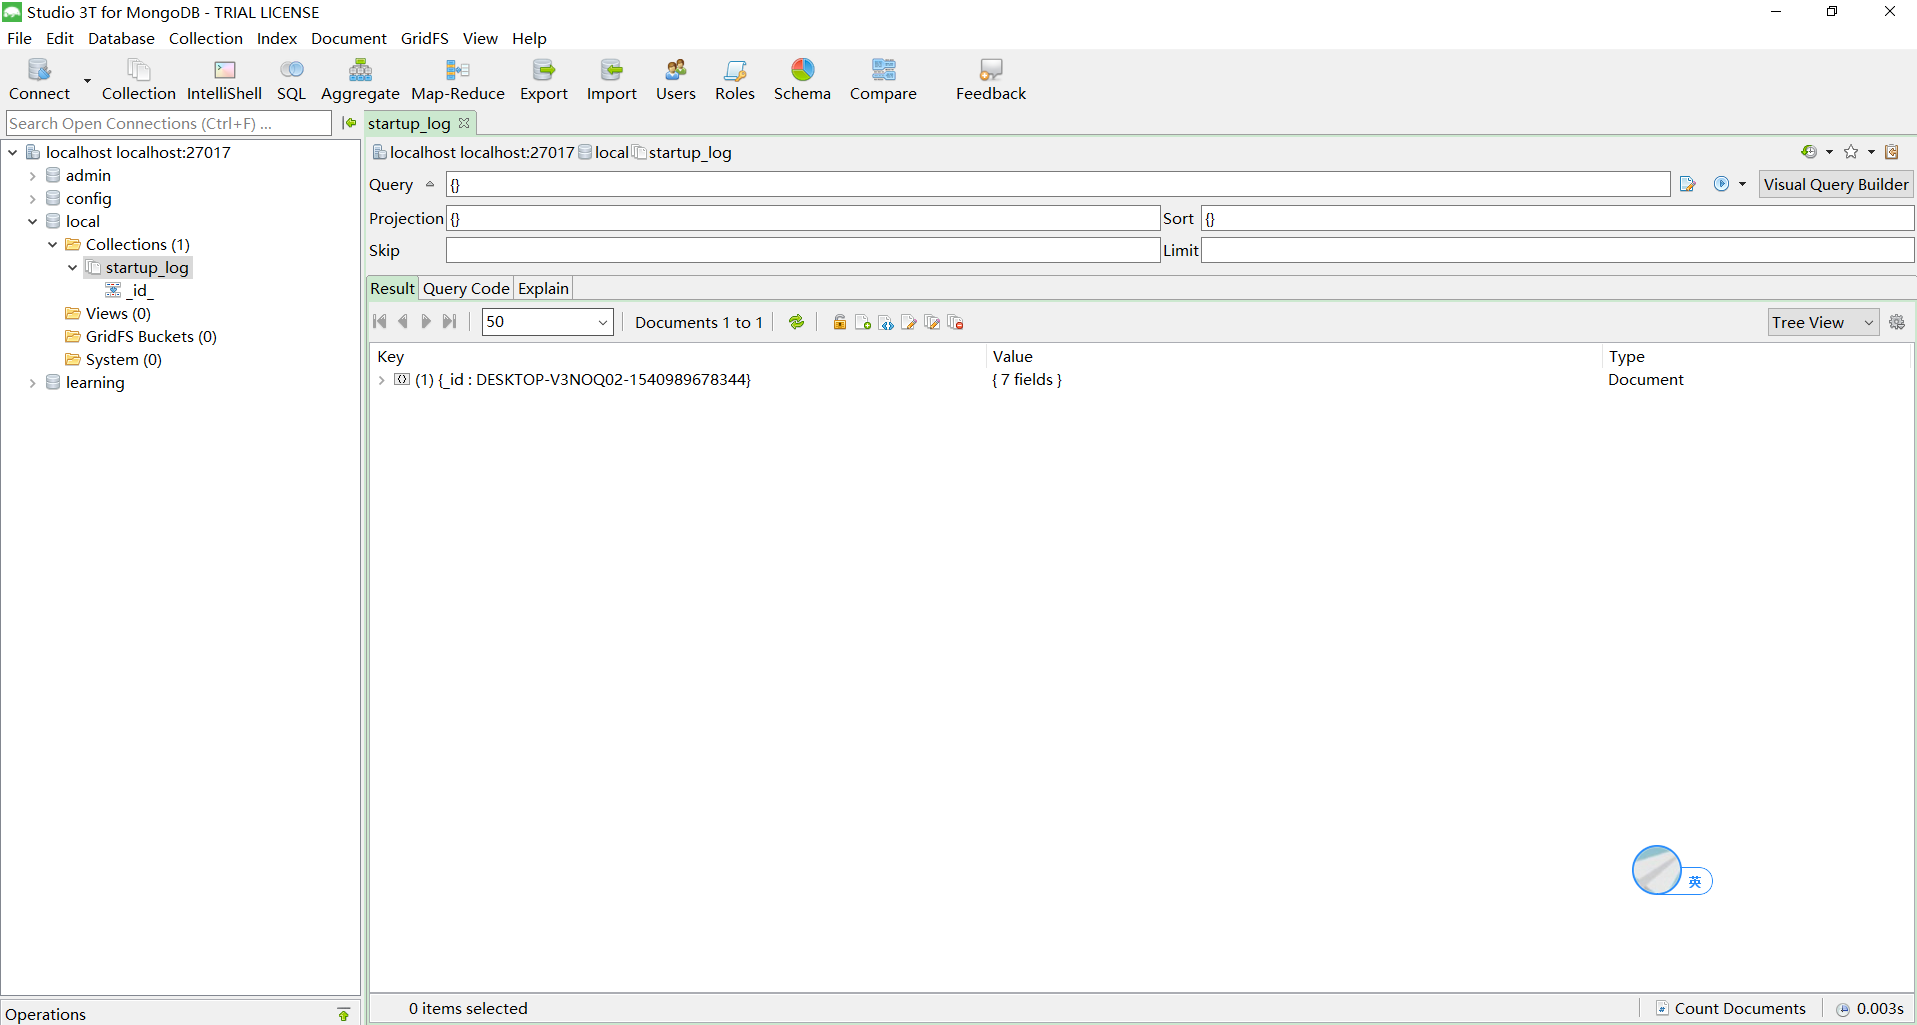Run the query with play button
This screenshot has width=1917, height=1025.
pyautogui.click(x=1721, y=184)
